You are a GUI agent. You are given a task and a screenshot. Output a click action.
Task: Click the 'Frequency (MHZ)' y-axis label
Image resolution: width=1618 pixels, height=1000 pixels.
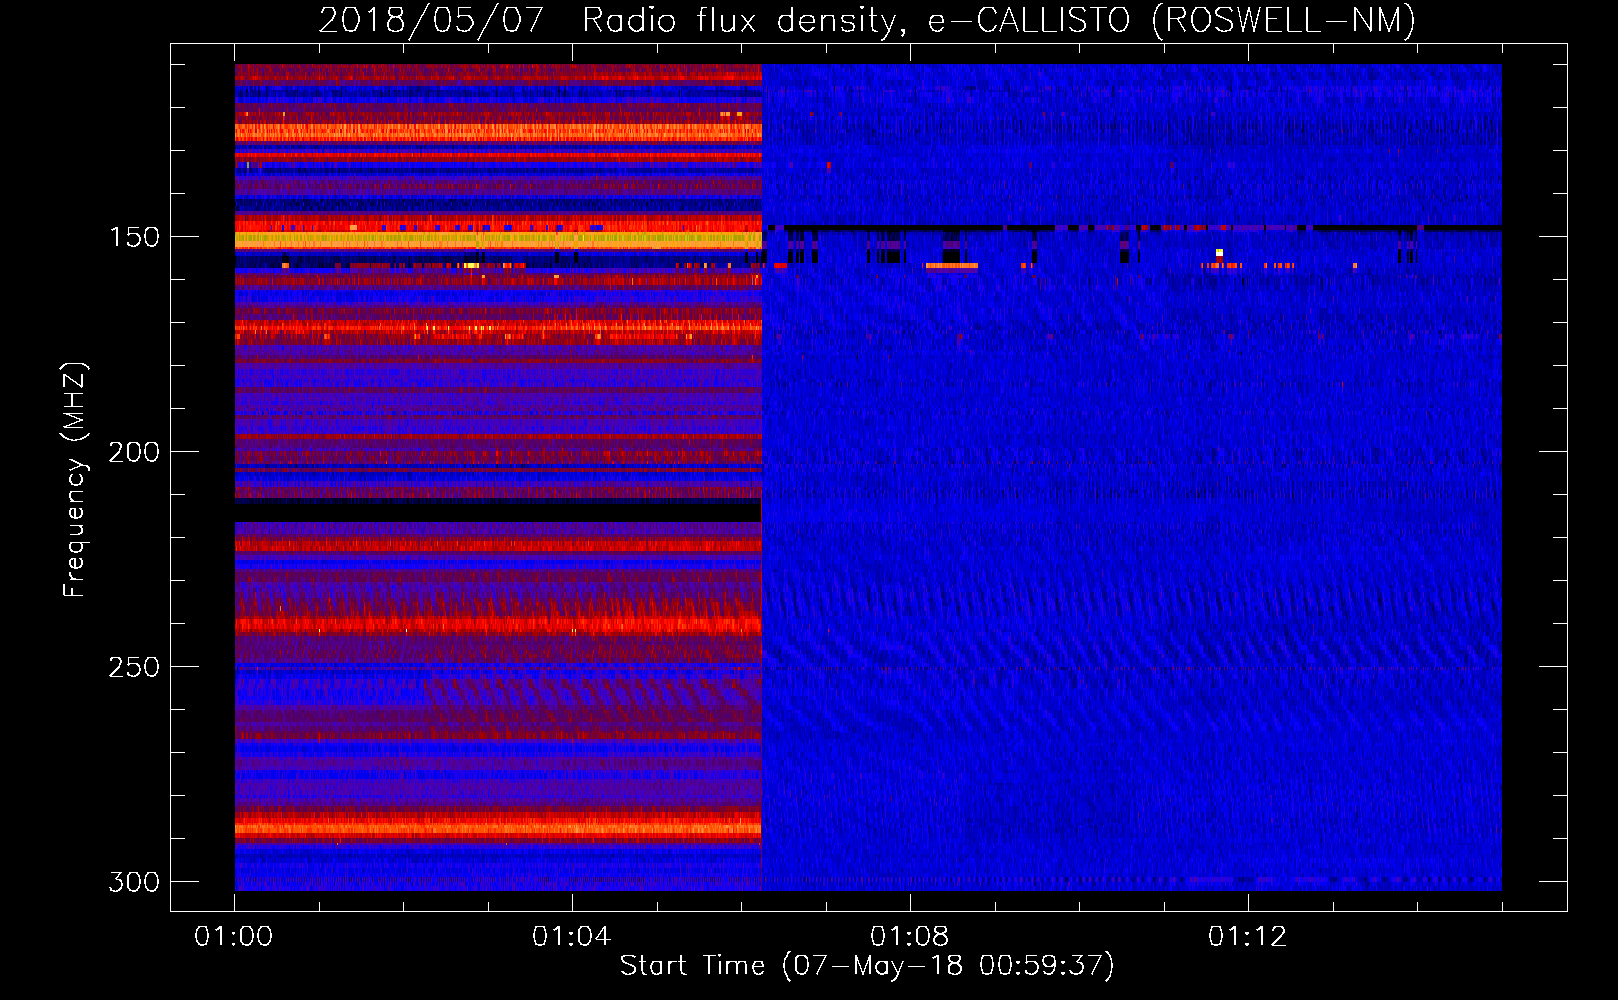click(74, 480)
